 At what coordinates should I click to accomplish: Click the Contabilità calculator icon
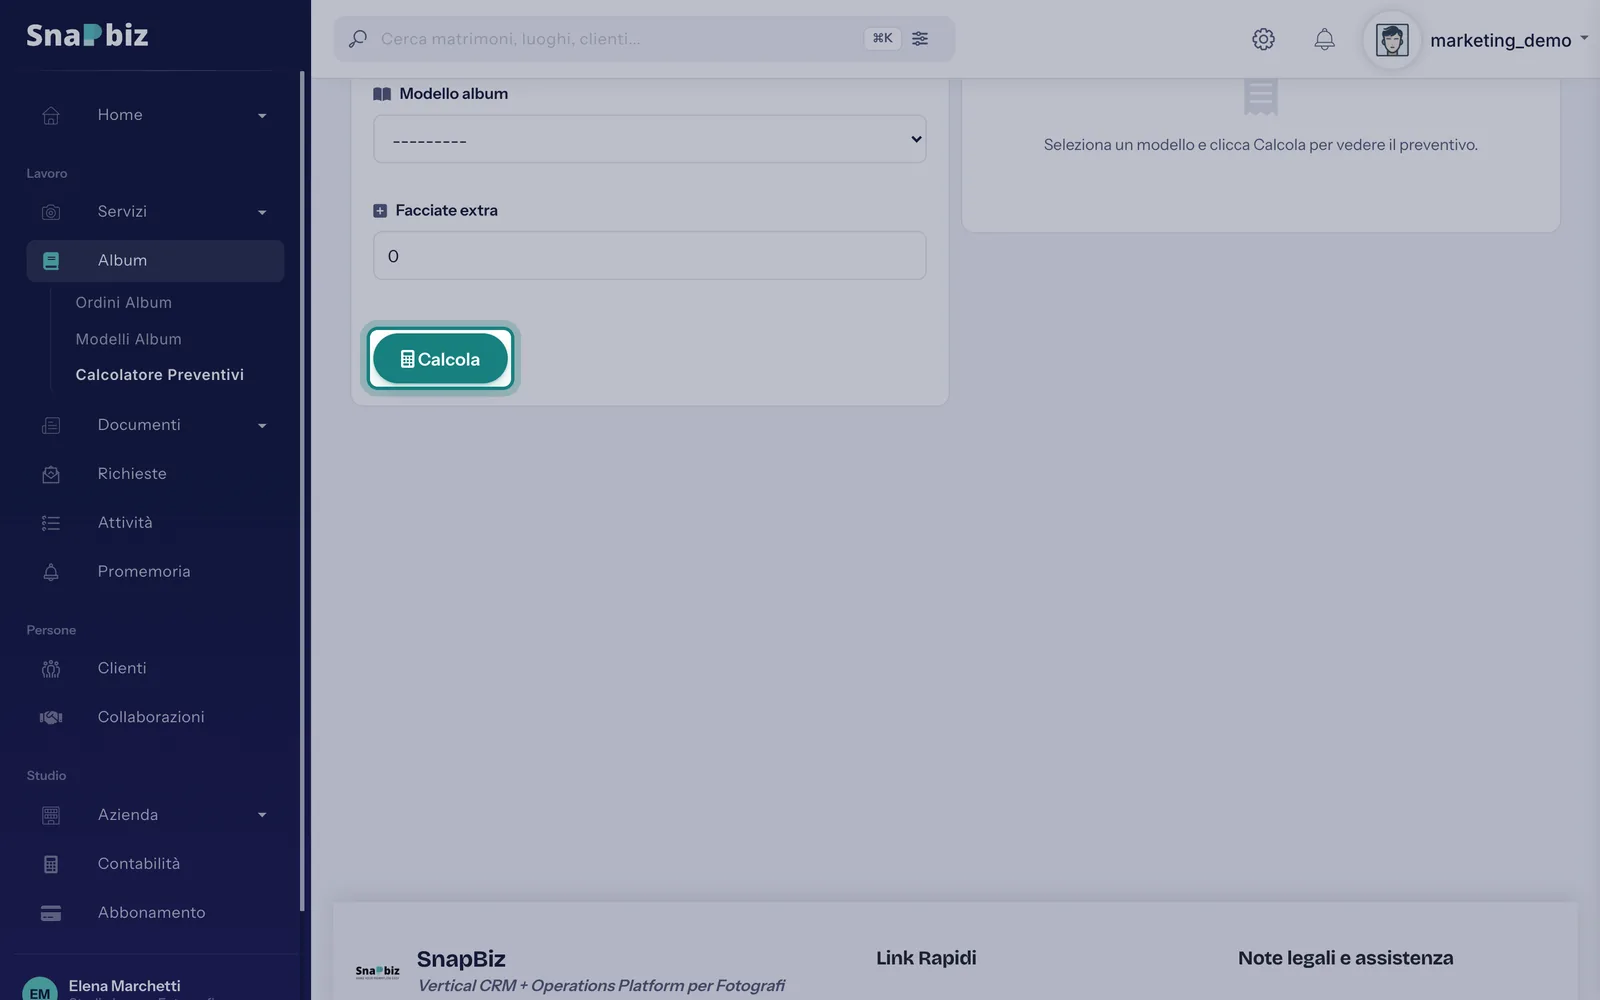click(x=51, y=864)
